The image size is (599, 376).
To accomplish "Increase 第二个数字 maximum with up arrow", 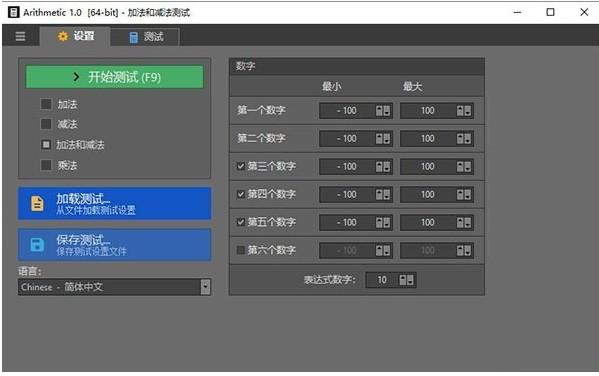I will (x=460, y=139).
